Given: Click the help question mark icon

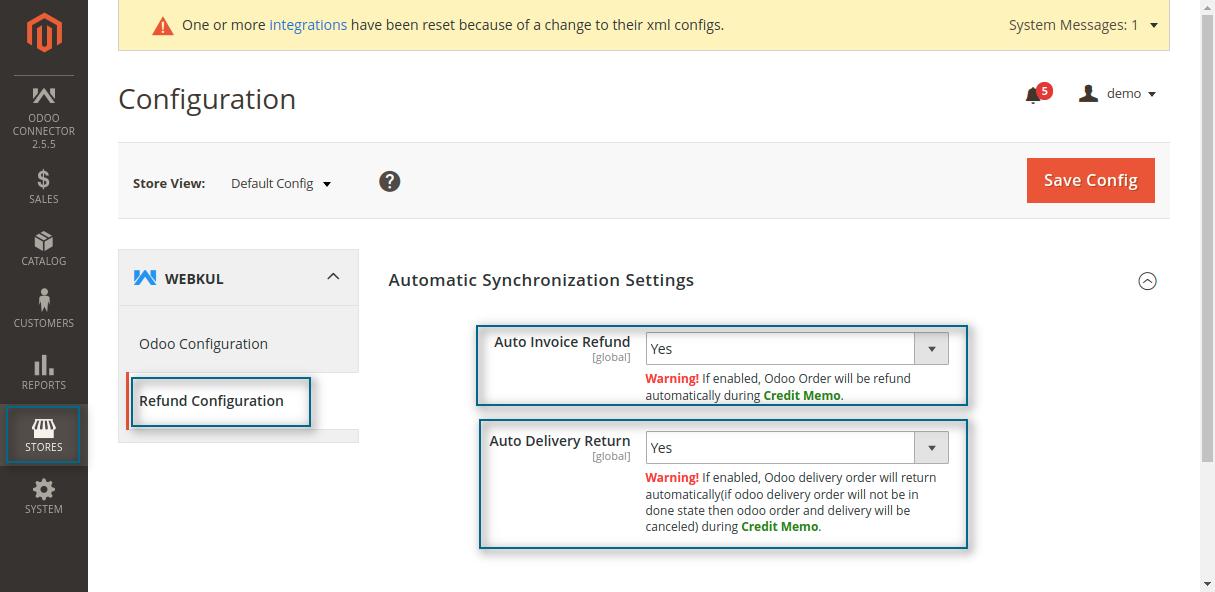Looking at the screenshot, I should (390, 181).
